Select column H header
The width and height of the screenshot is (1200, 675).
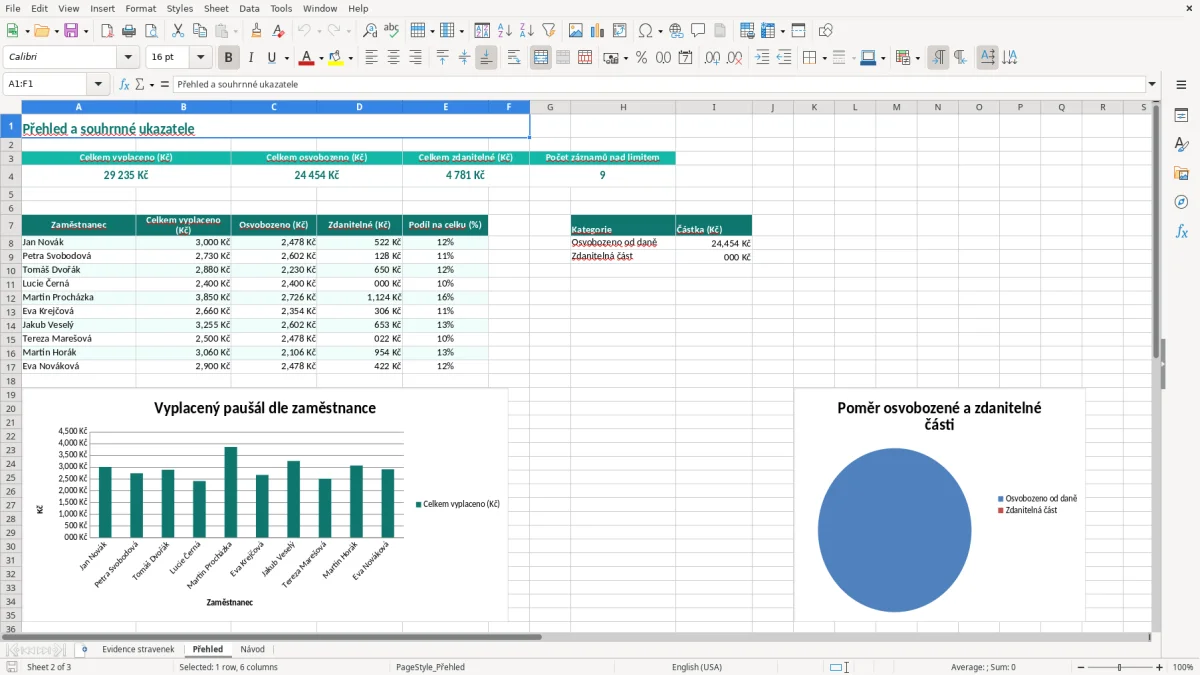[x=623, y=107]
